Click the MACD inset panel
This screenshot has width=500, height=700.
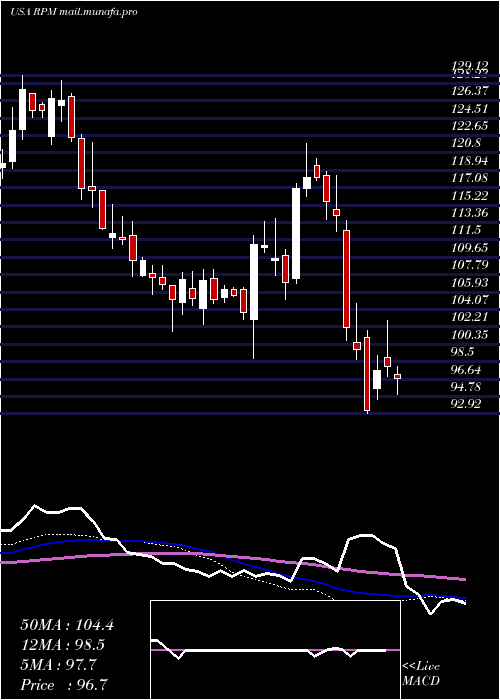click(x=275, y=650)
